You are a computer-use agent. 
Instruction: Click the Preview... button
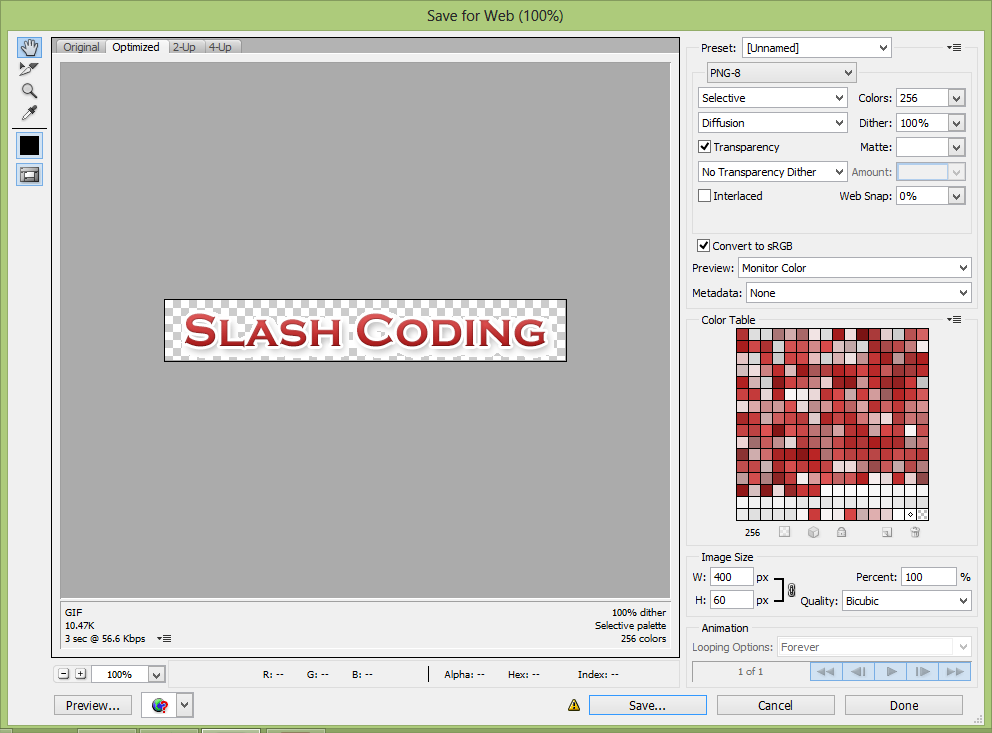click(x=93, y=705)
